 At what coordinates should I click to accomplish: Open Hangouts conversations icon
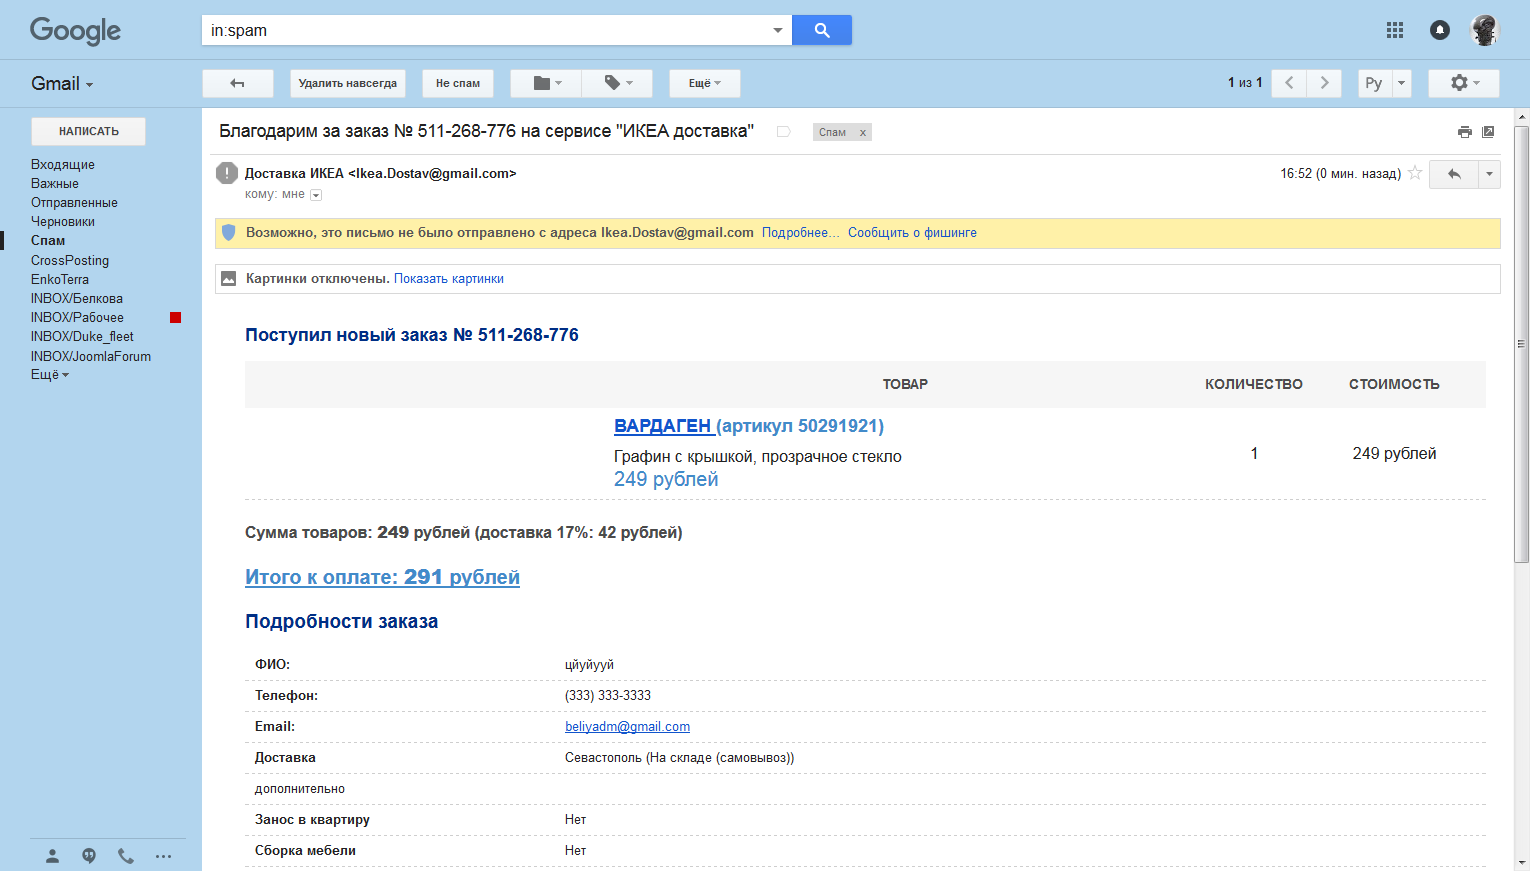[x=89, y=856]
